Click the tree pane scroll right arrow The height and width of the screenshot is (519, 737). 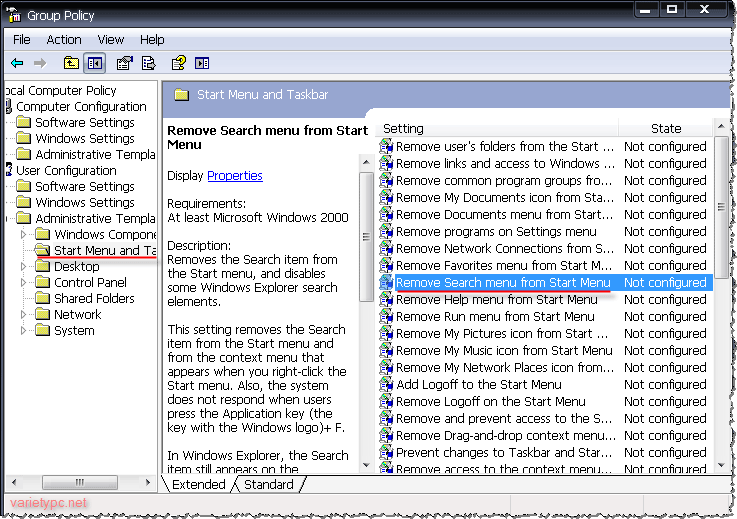click(148, 482)
